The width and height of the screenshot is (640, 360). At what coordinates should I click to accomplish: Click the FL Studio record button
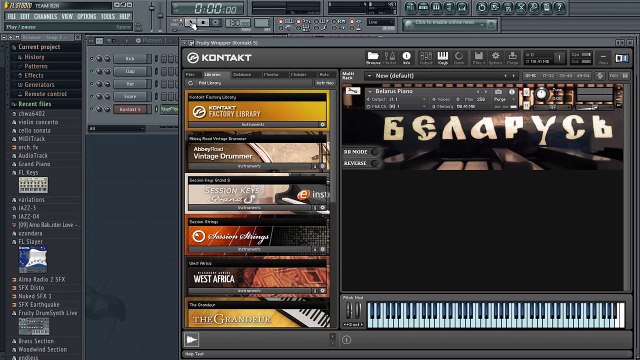216,22
